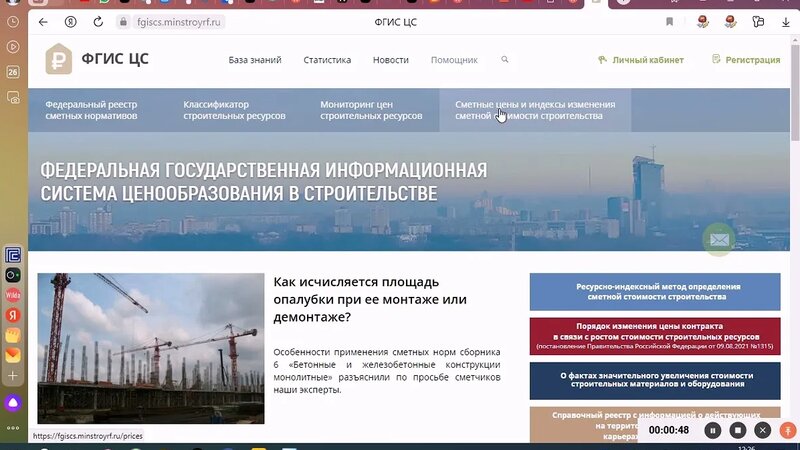Open the calendar 26 icon in sidebar

(13, 72)
